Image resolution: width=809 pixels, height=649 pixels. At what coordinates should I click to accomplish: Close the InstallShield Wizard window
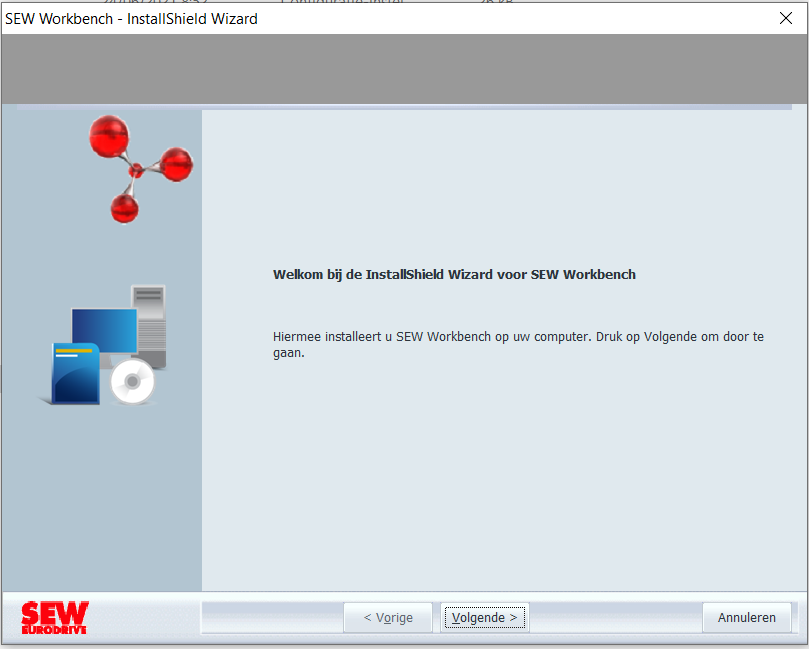coord(786,19)
